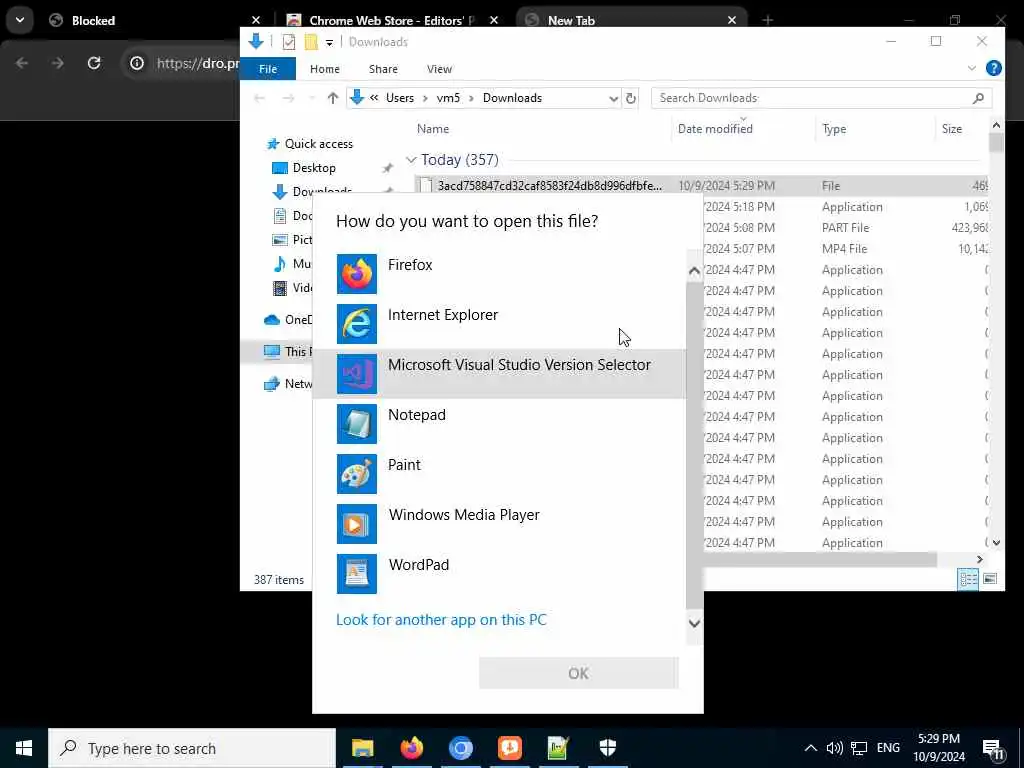Select Microsoft Visual Studio Version Selector

[x=499, y=374]
